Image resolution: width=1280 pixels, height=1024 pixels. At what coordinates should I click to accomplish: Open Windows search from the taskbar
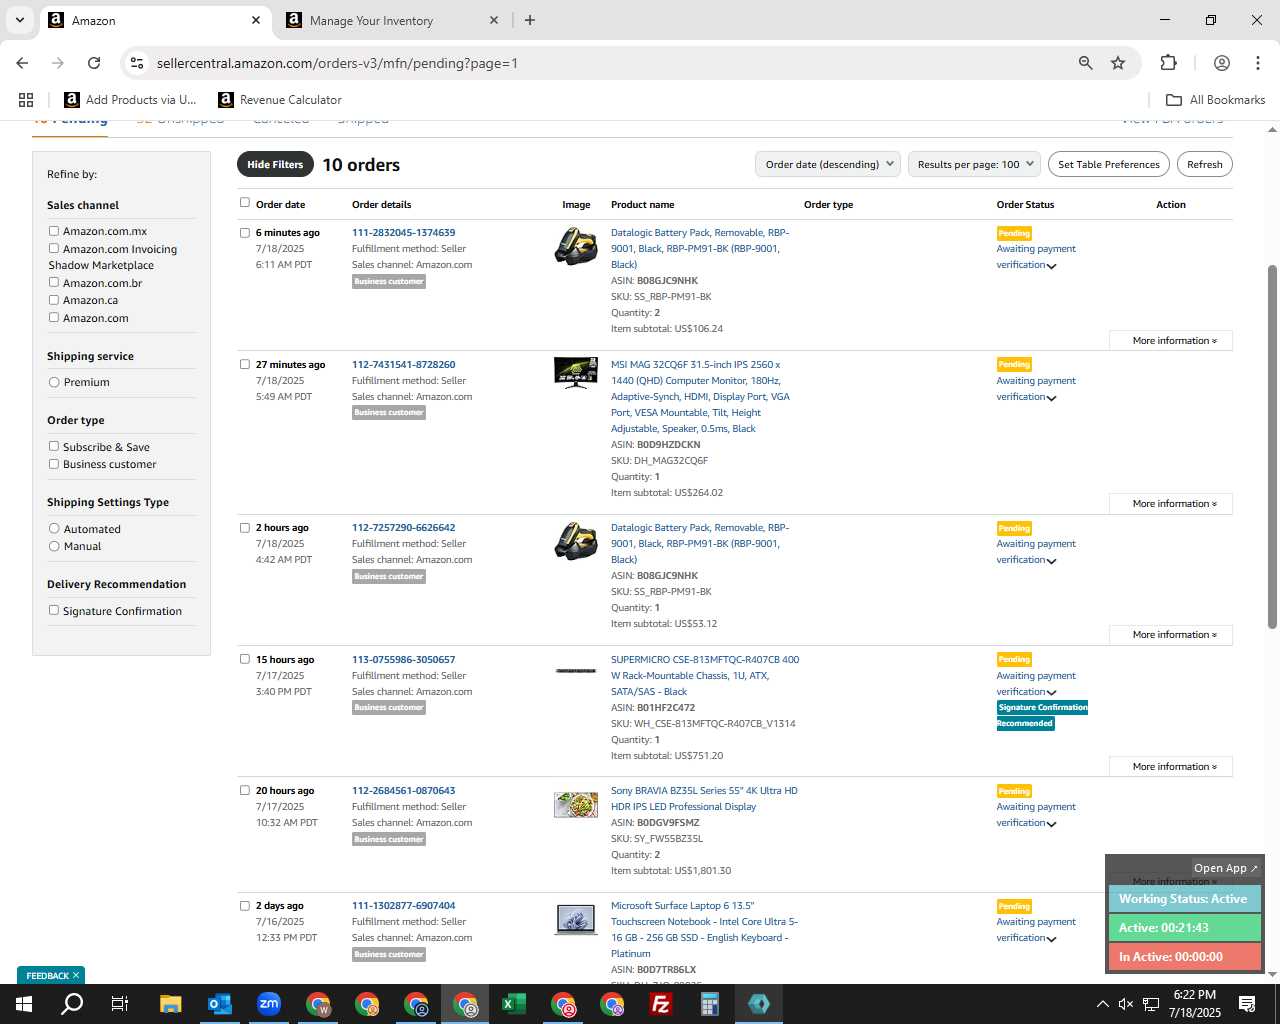[72, 1004]
